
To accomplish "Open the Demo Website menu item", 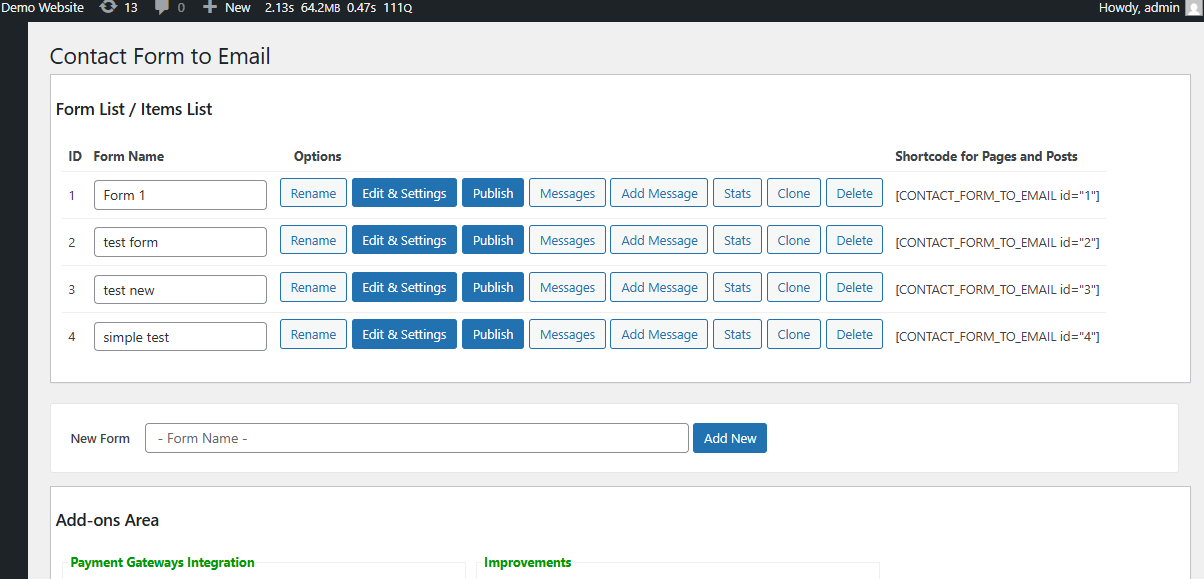I will tap(42, 8).
